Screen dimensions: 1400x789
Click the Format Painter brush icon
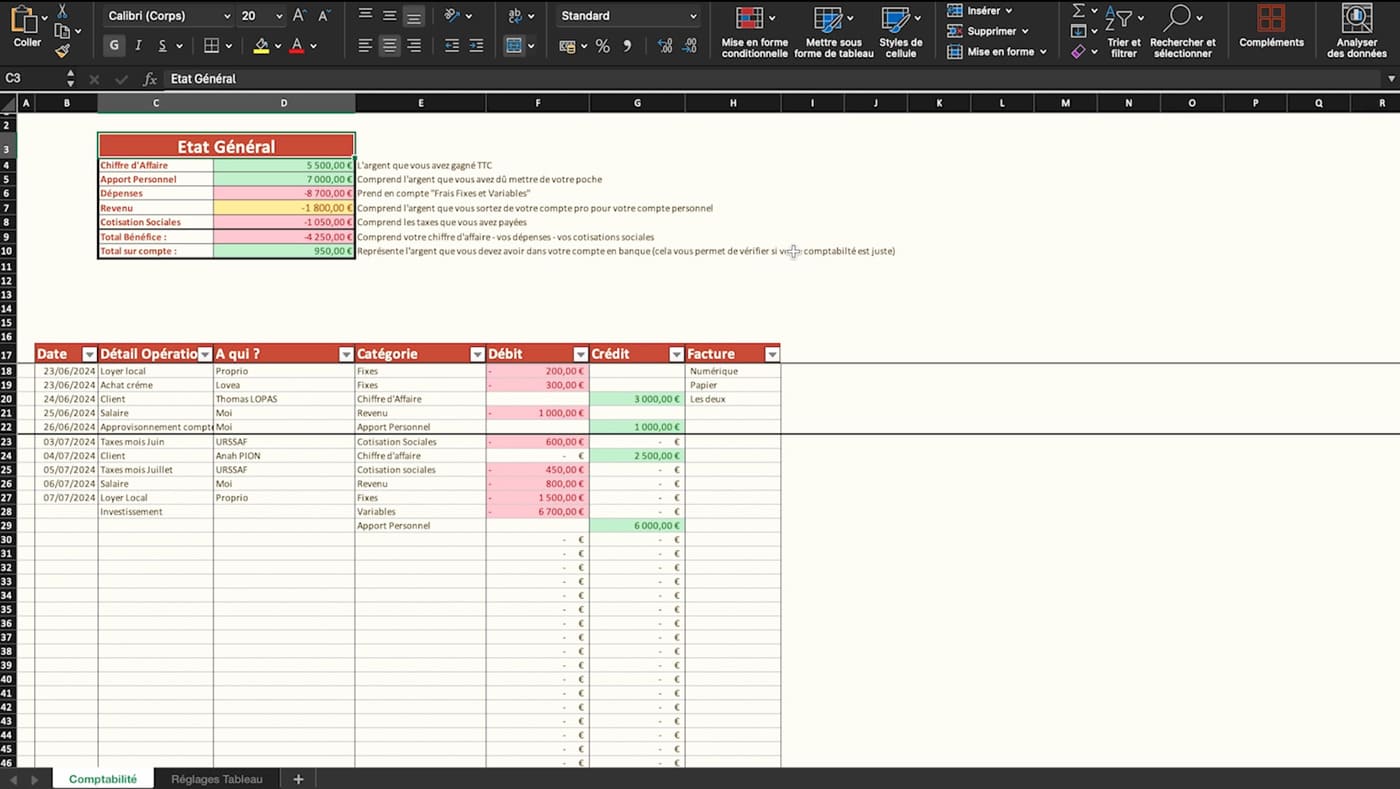coord(62,50)
